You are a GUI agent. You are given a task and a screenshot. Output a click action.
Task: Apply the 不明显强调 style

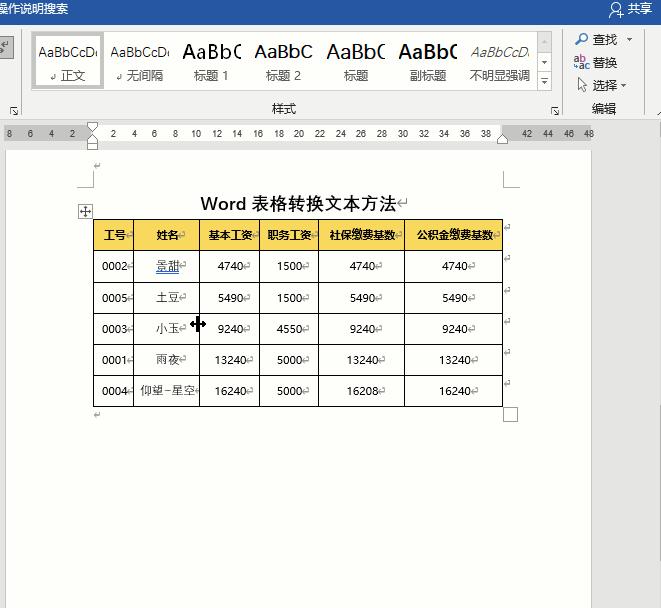500,61
